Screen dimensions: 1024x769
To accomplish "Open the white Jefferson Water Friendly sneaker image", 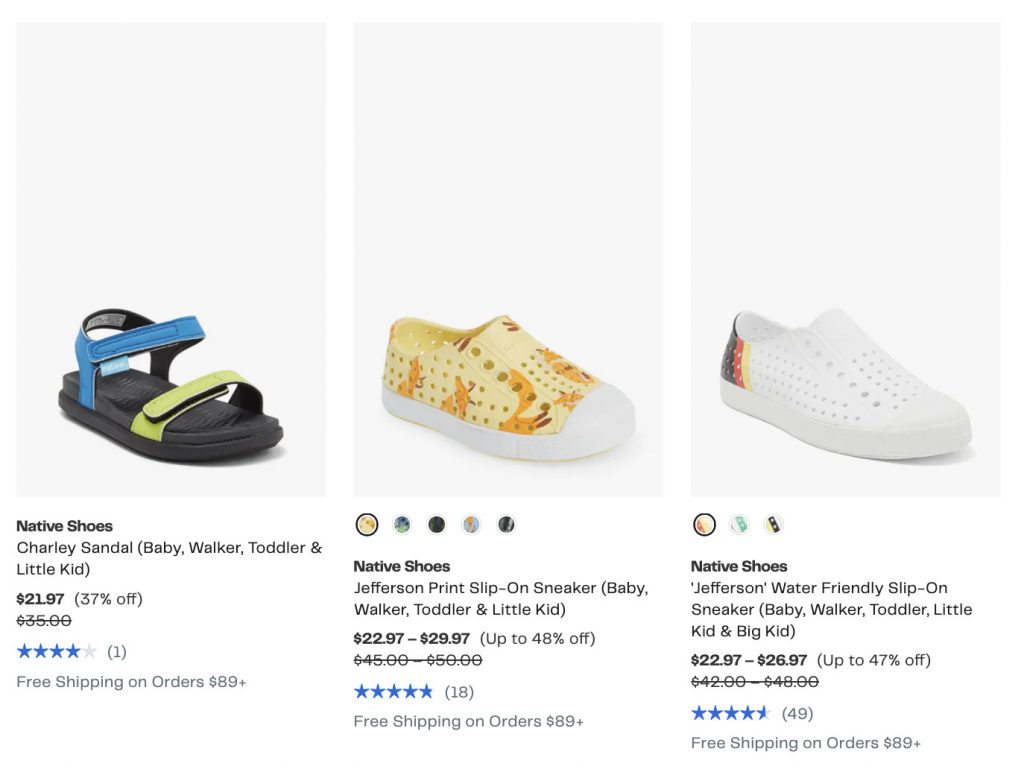I will click(845, 260).
